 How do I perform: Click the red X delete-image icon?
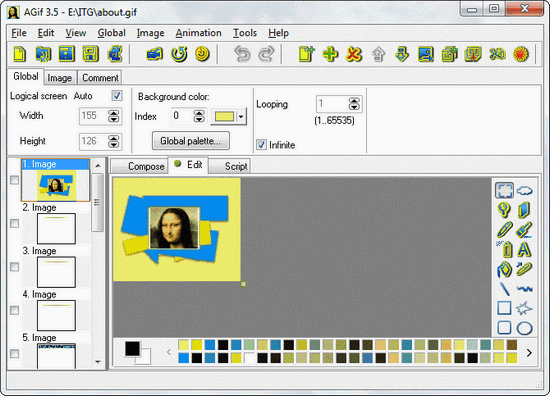354,54
